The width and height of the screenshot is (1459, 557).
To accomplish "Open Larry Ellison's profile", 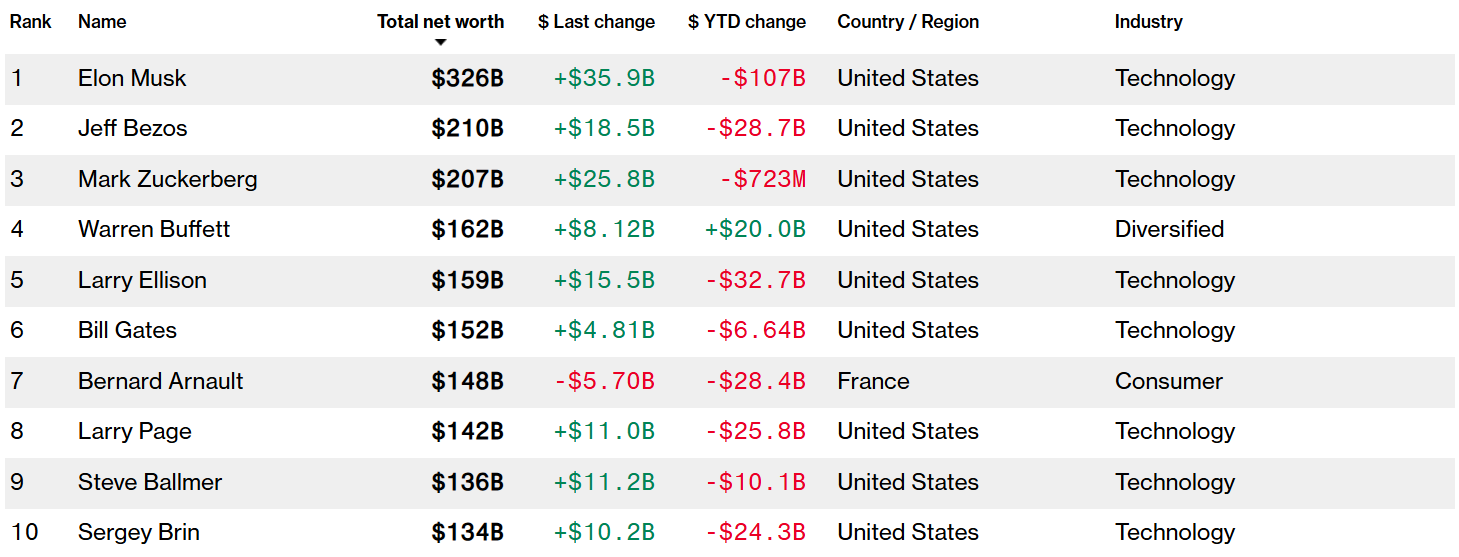I will tap(142, 280).
